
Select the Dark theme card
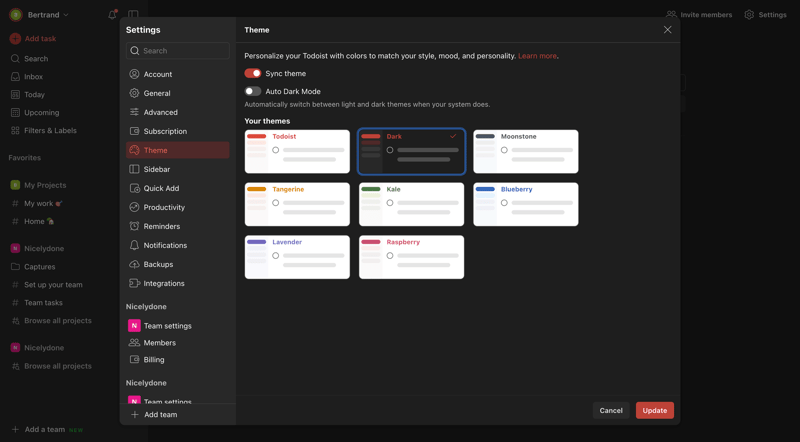412,152
